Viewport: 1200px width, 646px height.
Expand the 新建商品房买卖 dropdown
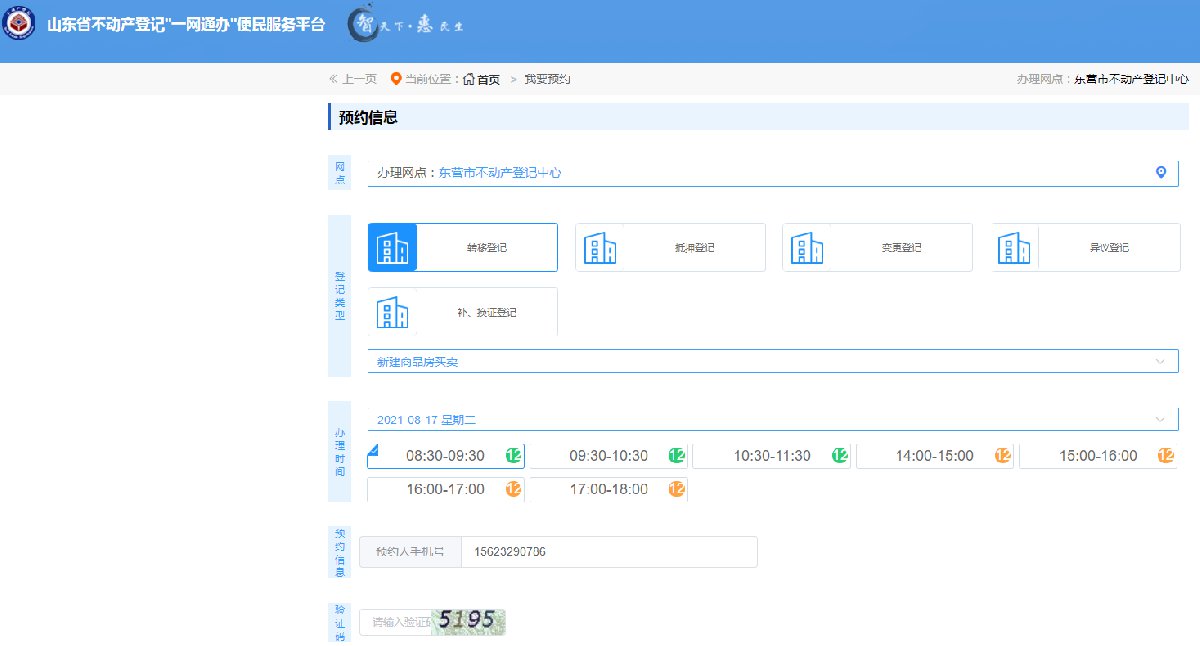[772, 361]
